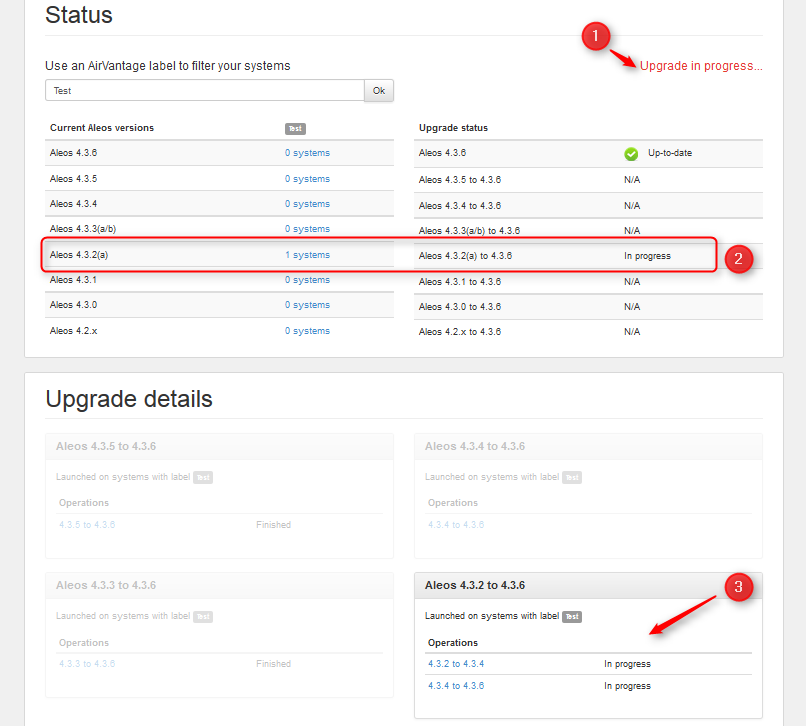
Task: Open the 1 systems link for Aleos 4.3.2(a)
Action: point(307,255)
